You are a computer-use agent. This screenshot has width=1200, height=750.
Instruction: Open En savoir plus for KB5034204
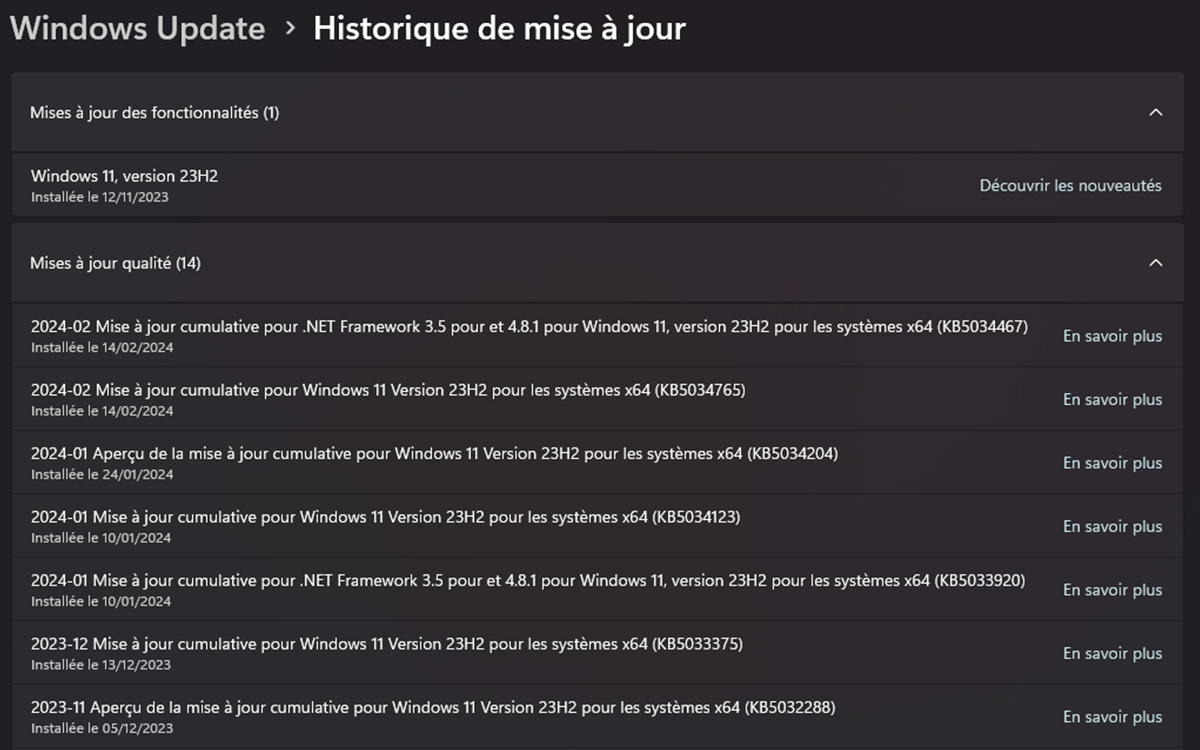point(1112,463)
